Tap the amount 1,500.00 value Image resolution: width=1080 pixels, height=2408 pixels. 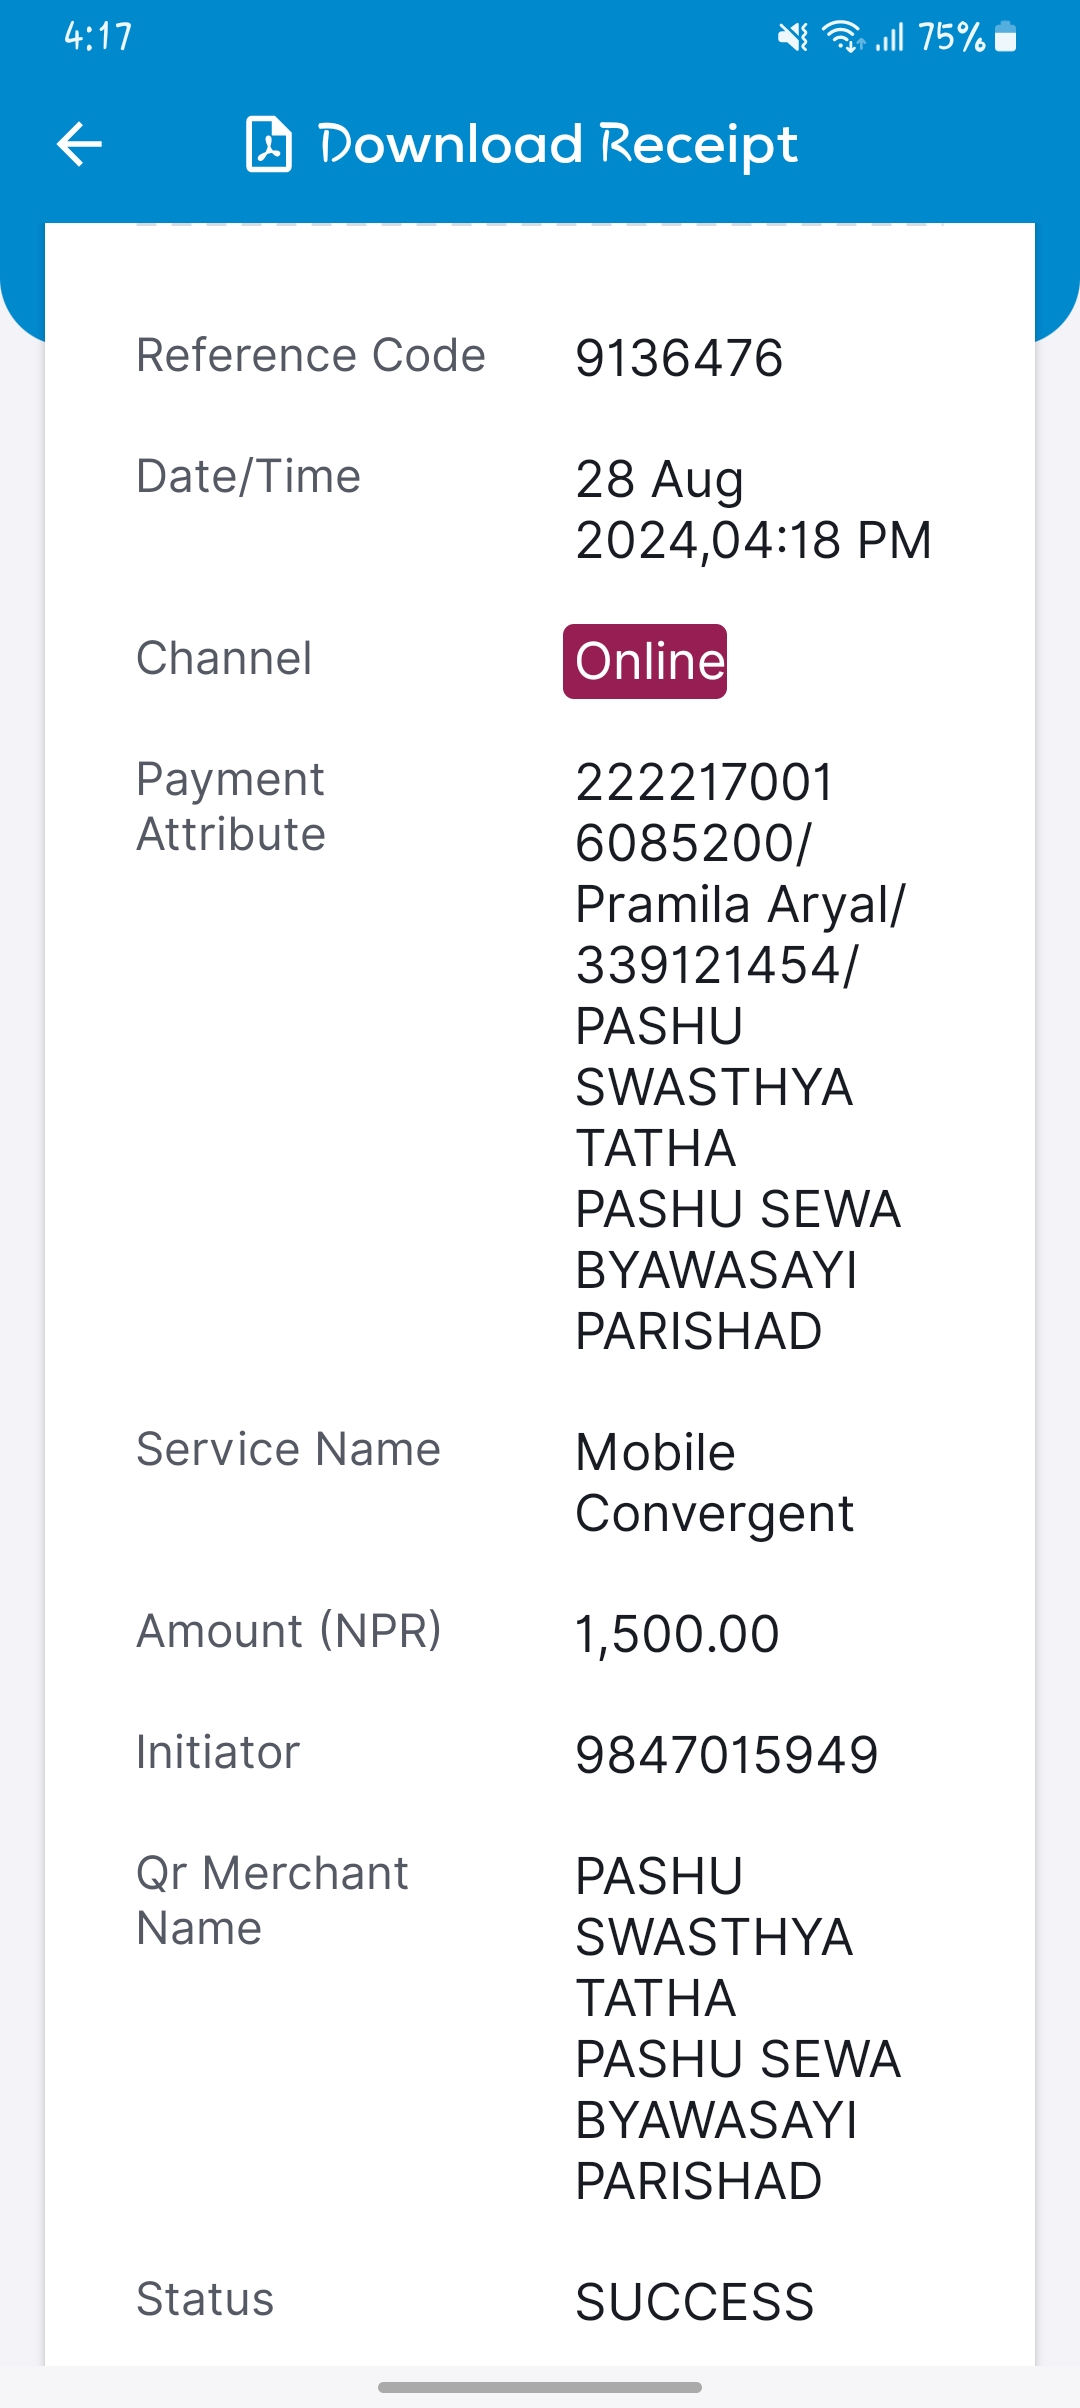[x=677, y=1634]
